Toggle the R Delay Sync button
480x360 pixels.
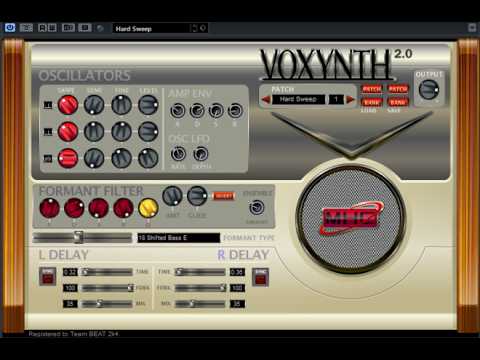click(x=260, y=277)
